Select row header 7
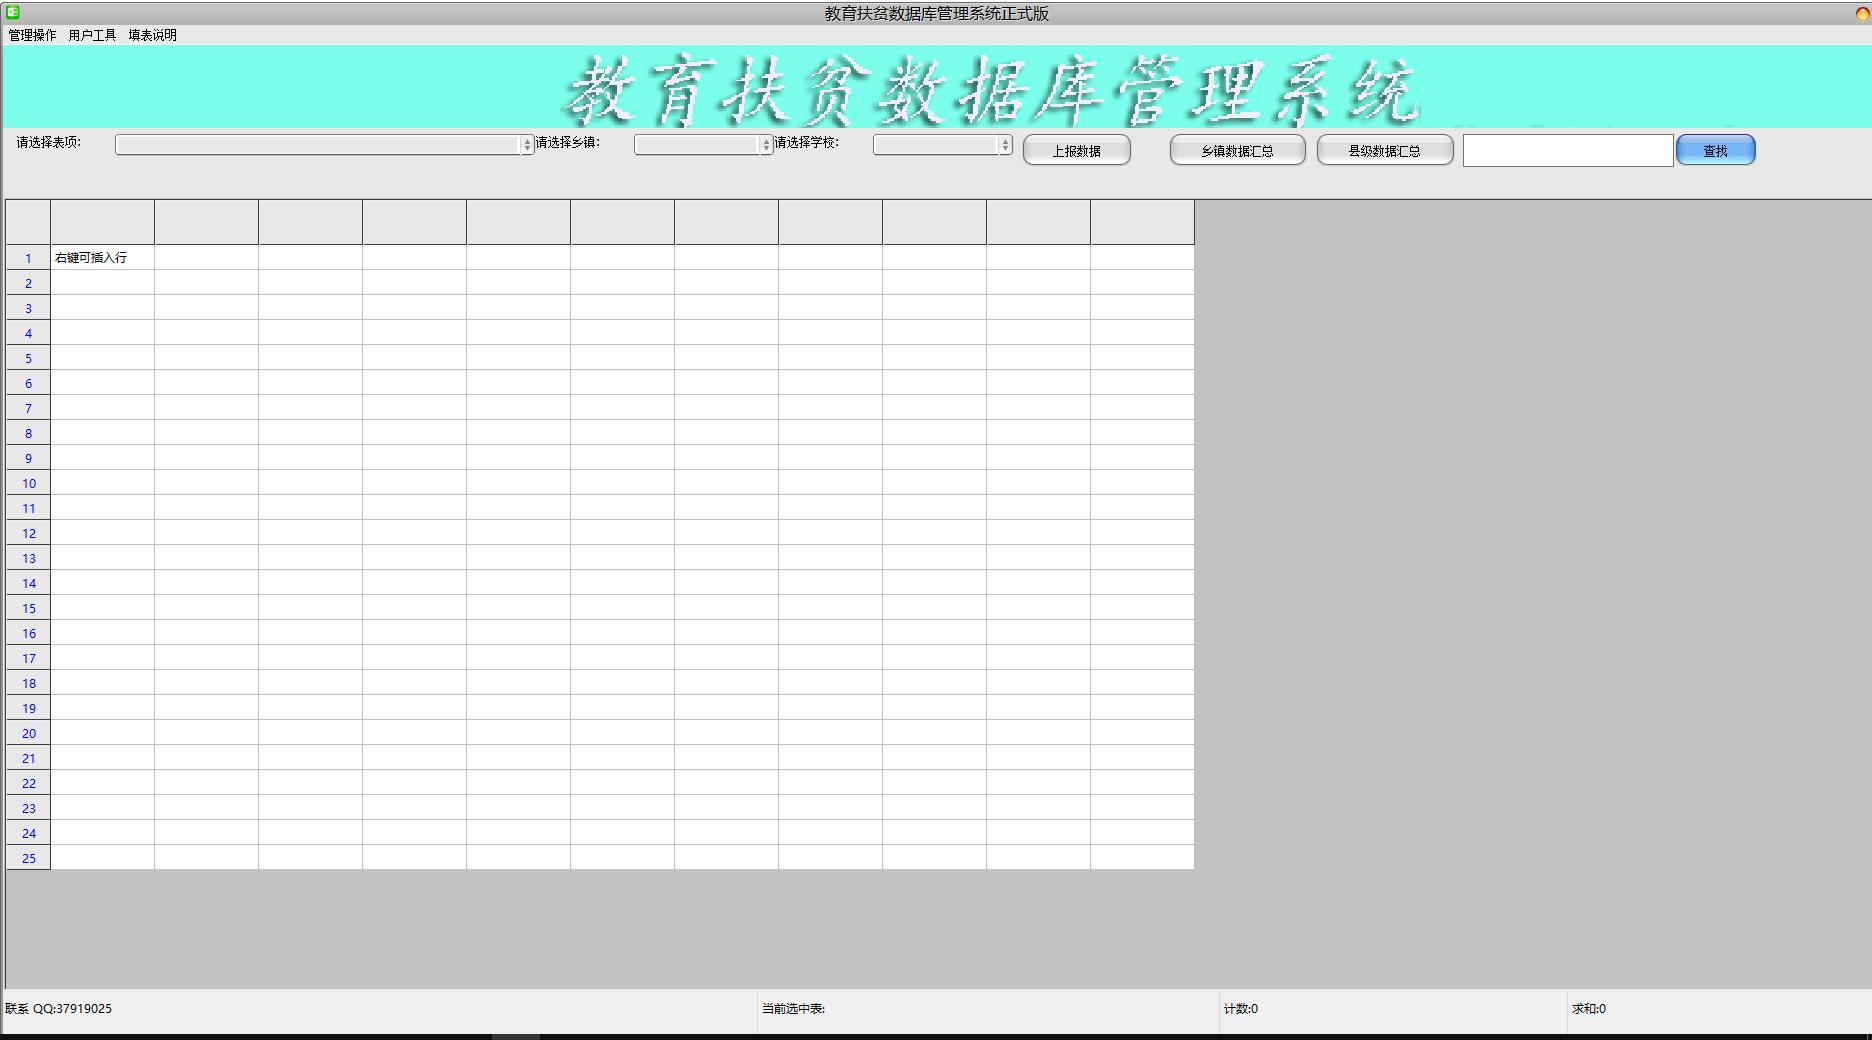The width and height of the screenshot is (1872, 1040). point(28,408)
